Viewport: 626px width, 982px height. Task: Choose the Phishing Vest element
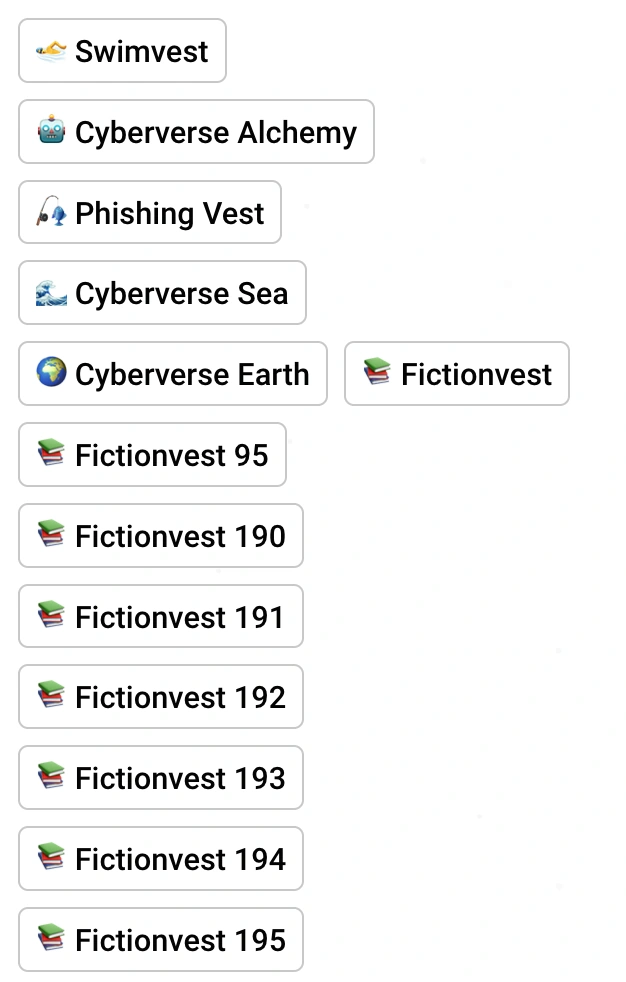click(149, 212)
